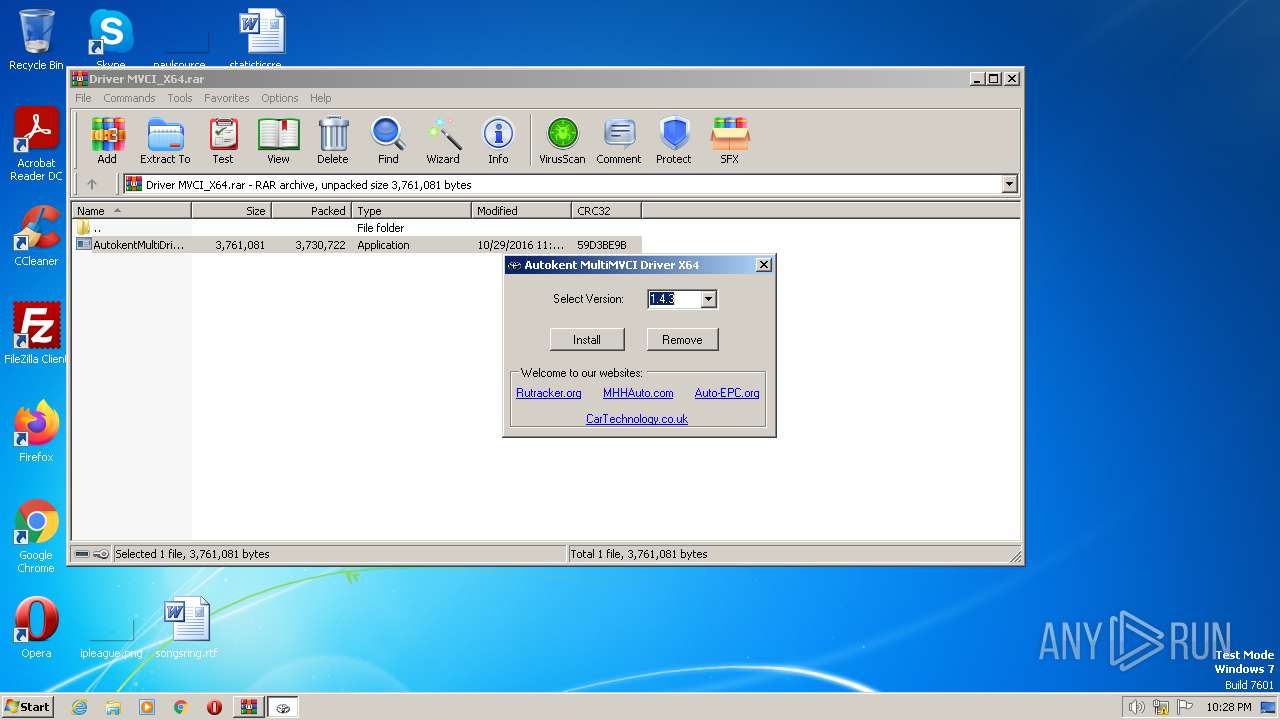Open Firefox desktop shortcut

tap(36, 432)
